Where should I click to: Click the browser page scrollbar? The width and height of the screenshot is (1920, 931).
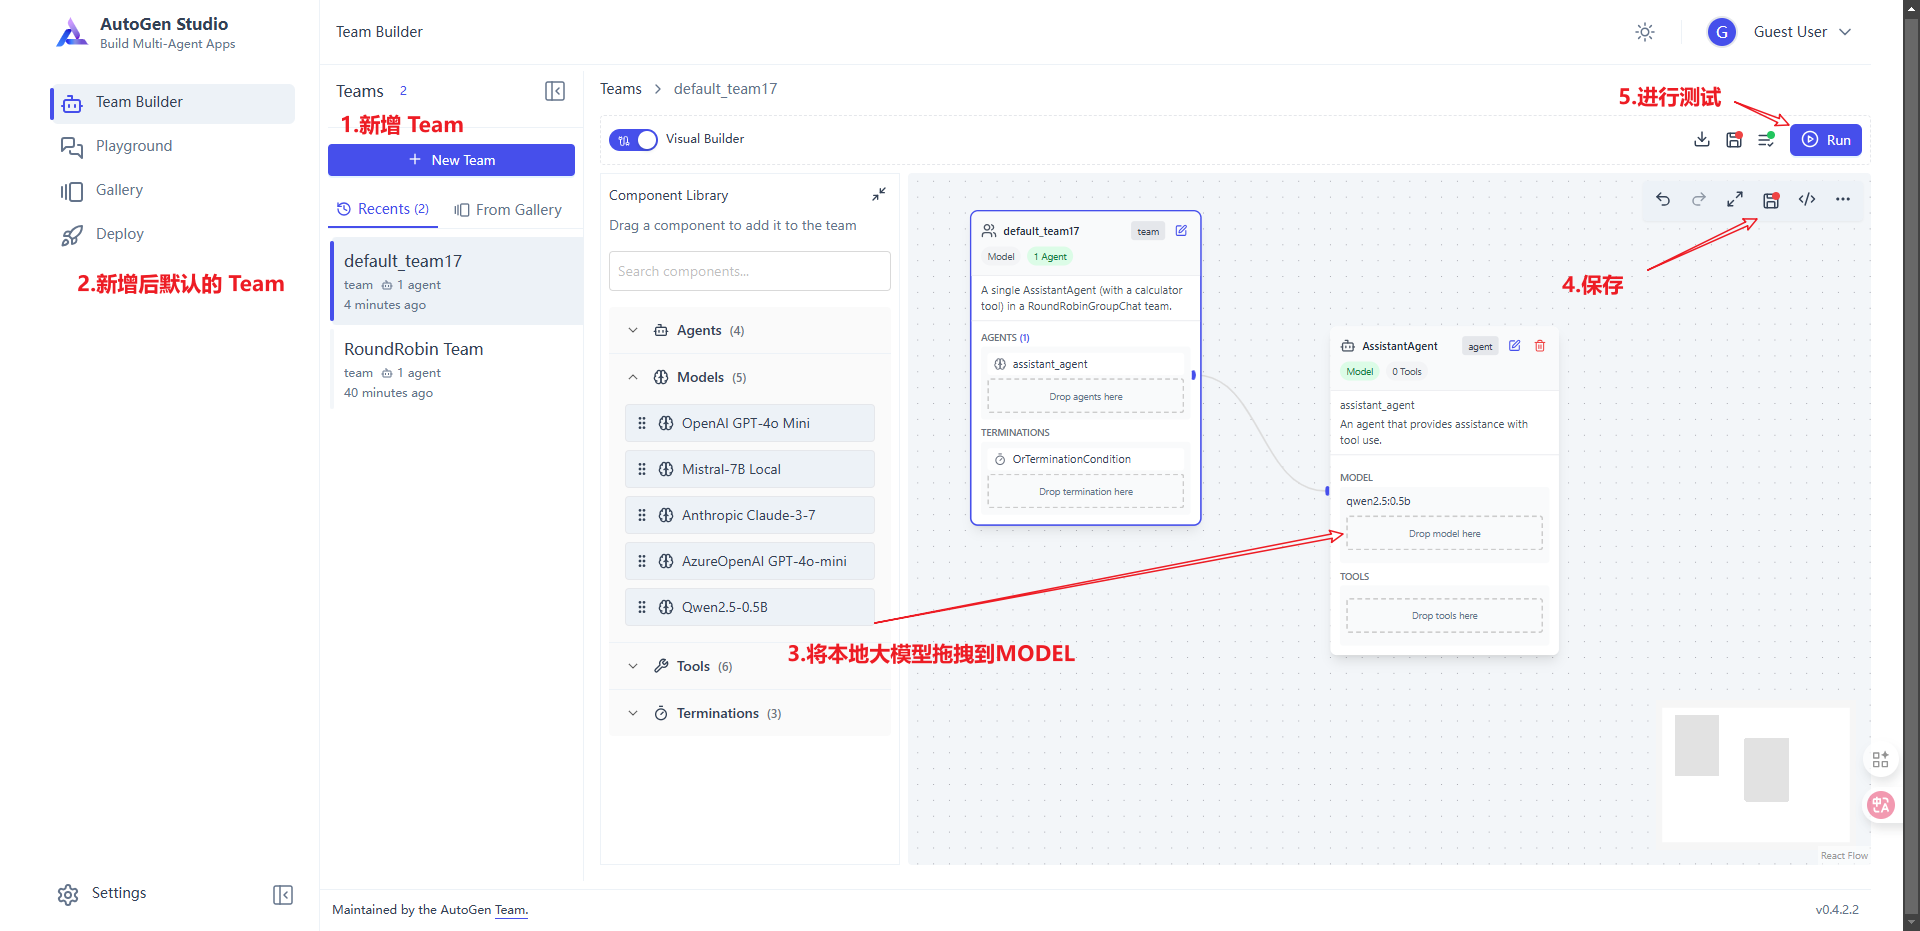[x=1911, y=465]
